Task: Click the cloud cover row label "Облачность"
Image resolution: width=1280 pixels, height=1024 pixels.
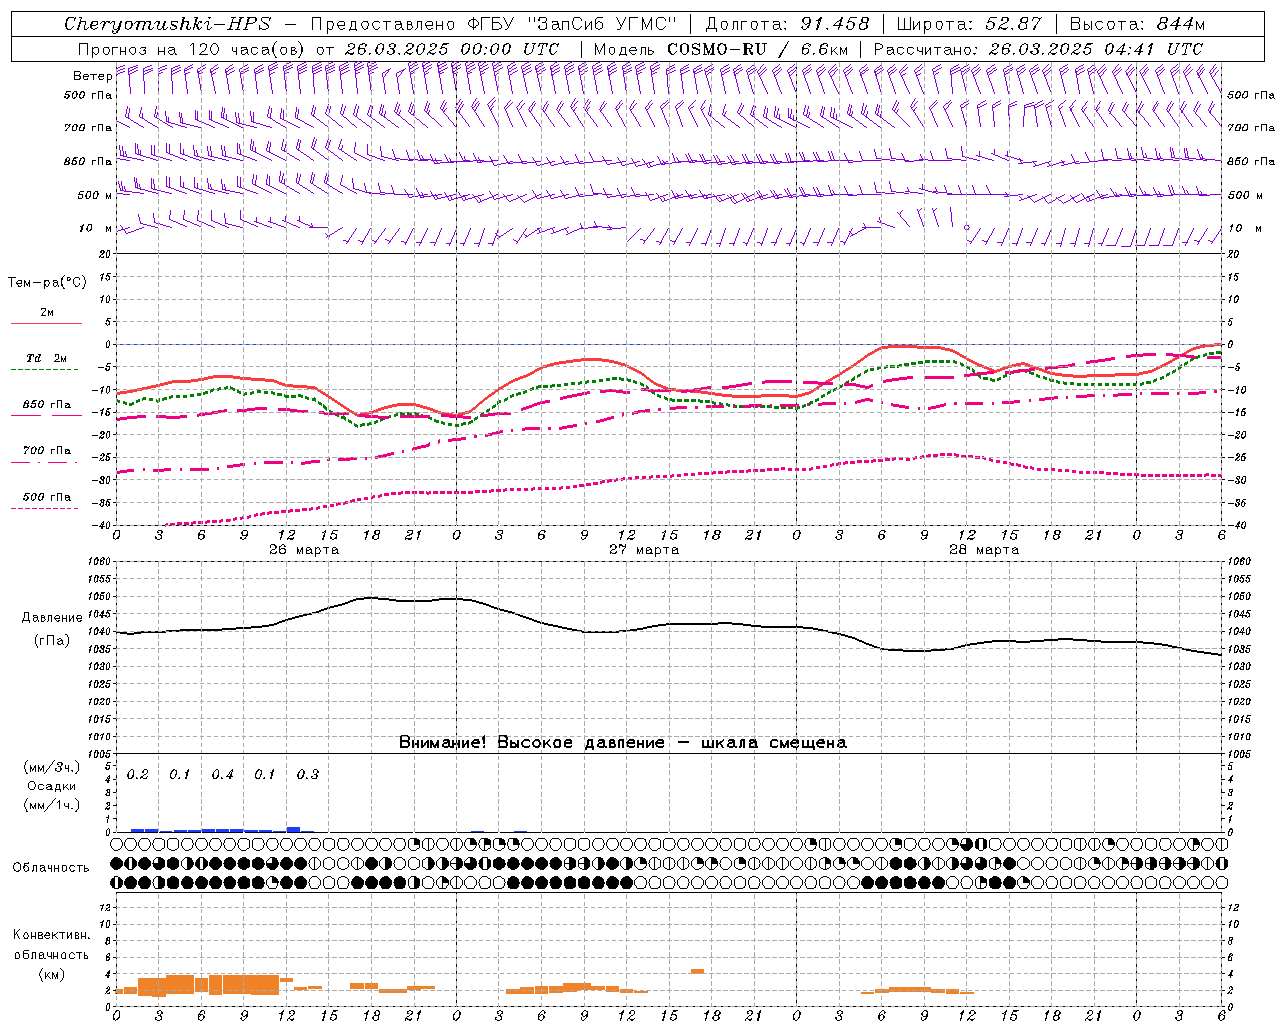Action: [51, 867]
